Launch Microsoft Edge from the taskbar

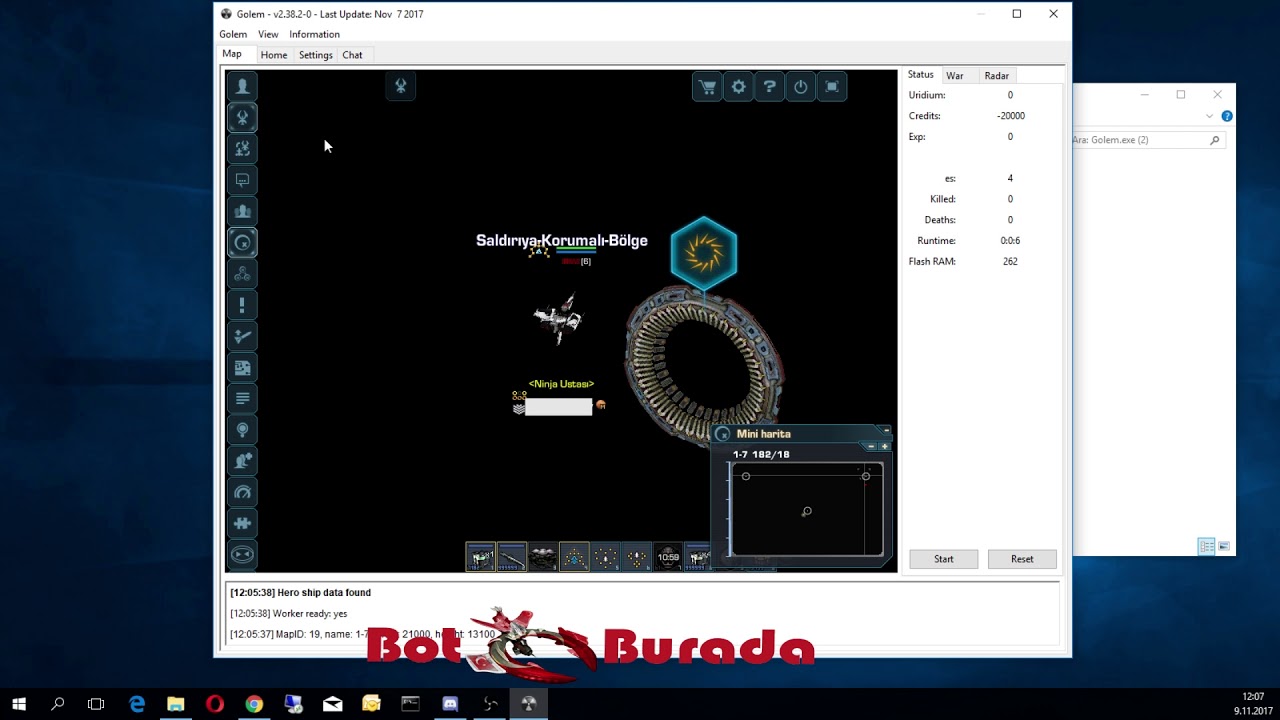(x=137, y=704)
